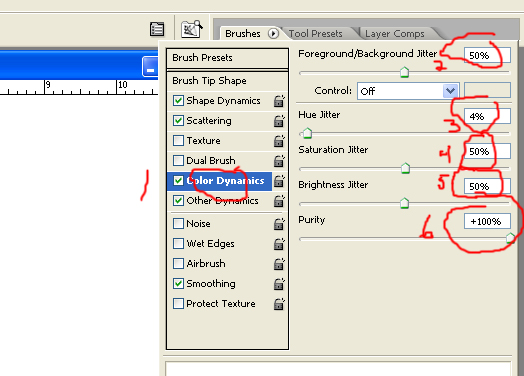Click the Purity slider handle
The width and height of the screenshot is (524, 376).
click(x=510, y=238)
